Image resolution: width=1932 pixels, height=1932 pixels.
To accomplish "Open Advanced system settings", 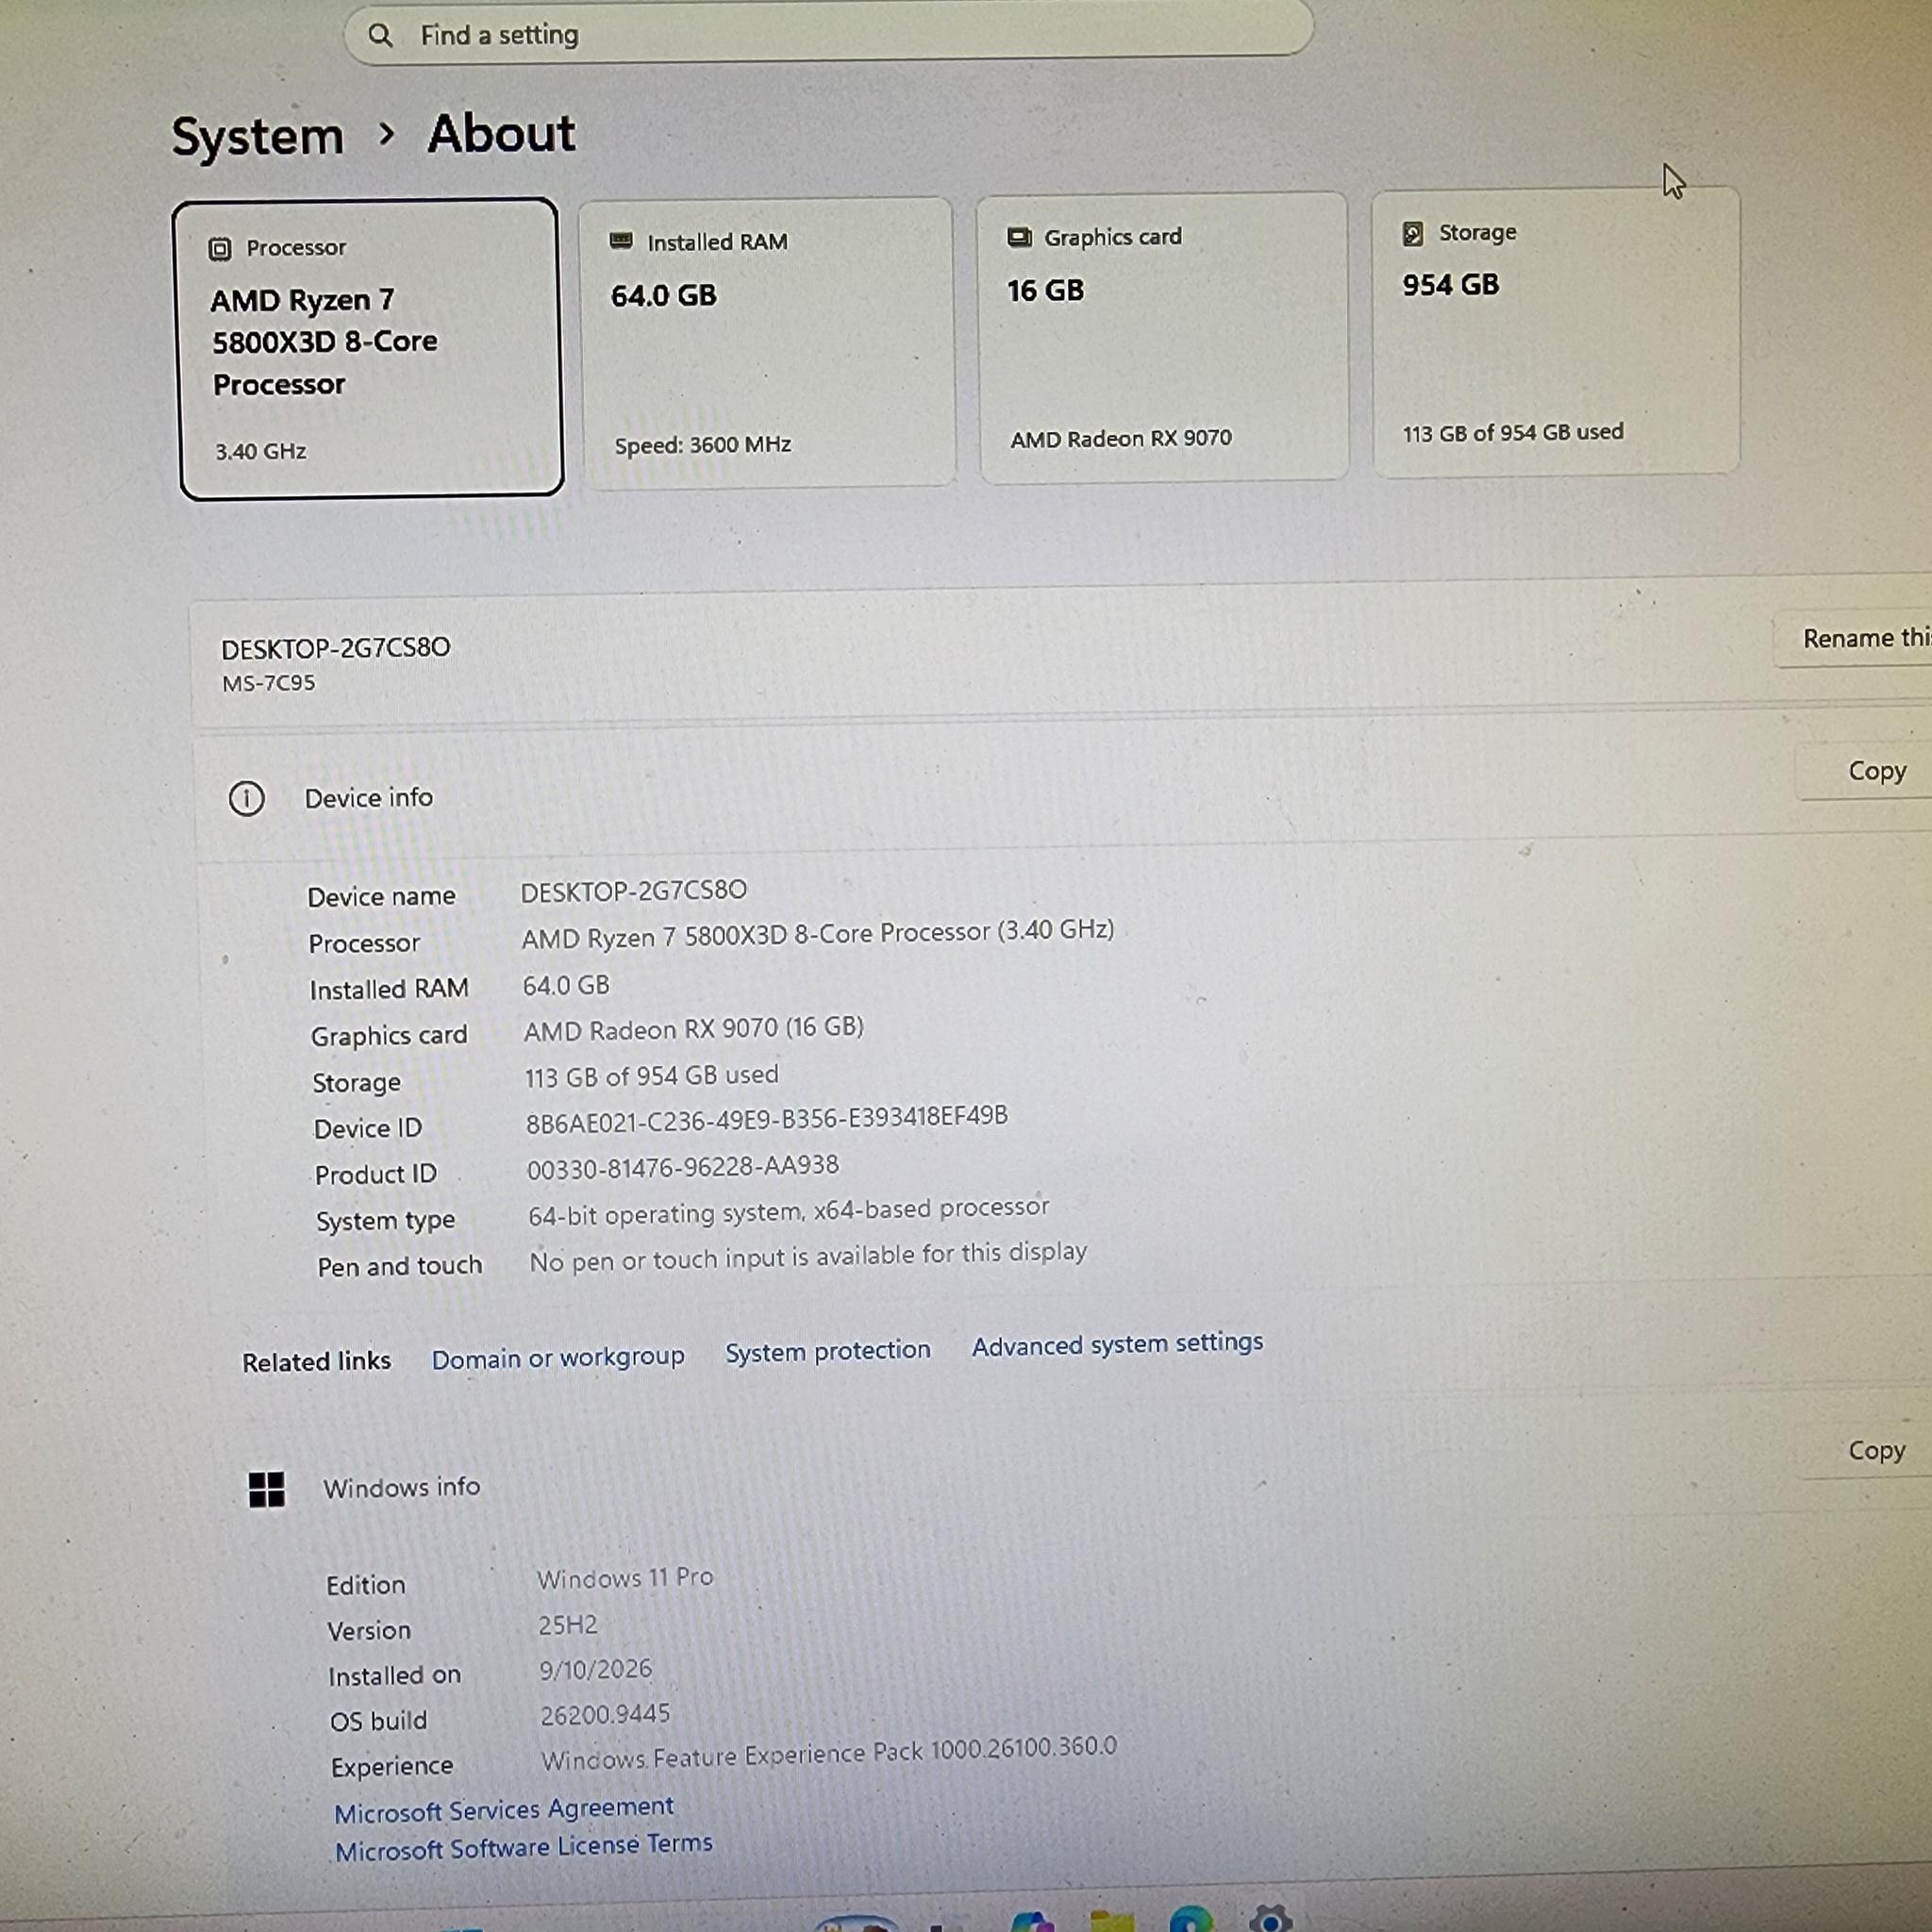I will click(x=1117, y=1344).
